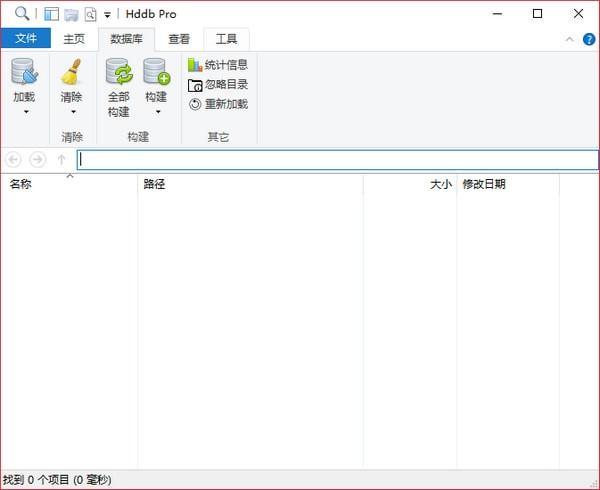Click the magnifier search icon in title bar
The image size is (600, 490).
click(x=22, y=14)
